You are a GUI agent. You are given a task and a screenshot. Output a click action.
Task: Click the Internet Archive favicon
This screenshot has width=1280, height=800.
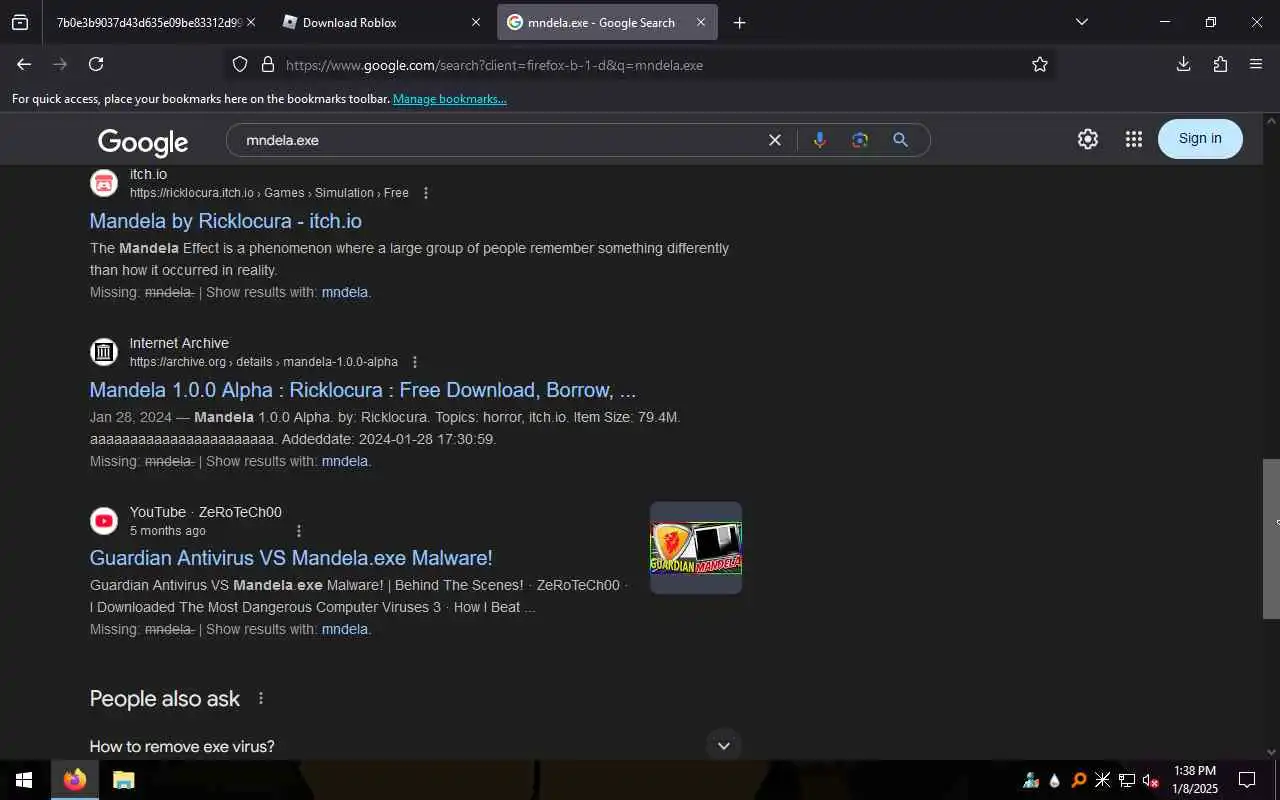pos(104,352)
